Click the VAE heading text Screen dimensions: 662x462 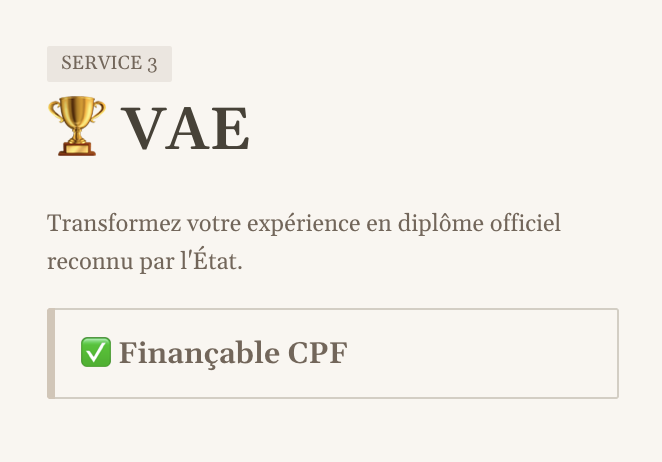[x=185, y=128]
